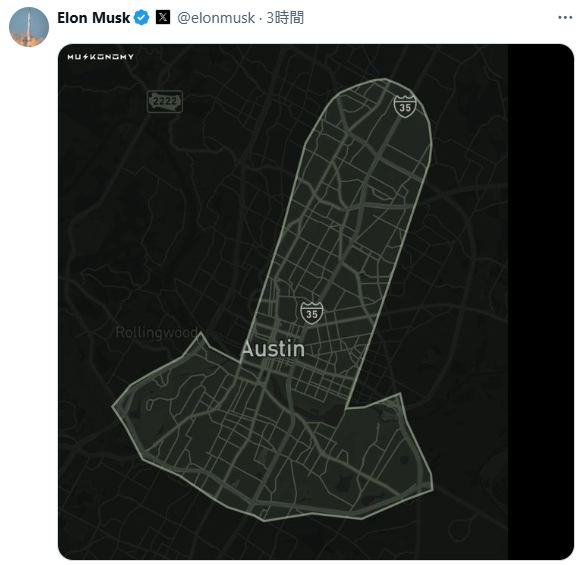This screenshot has height=565, width=585.
Task: Click the blue verified checkmark badge
Action: coord(142,18)
